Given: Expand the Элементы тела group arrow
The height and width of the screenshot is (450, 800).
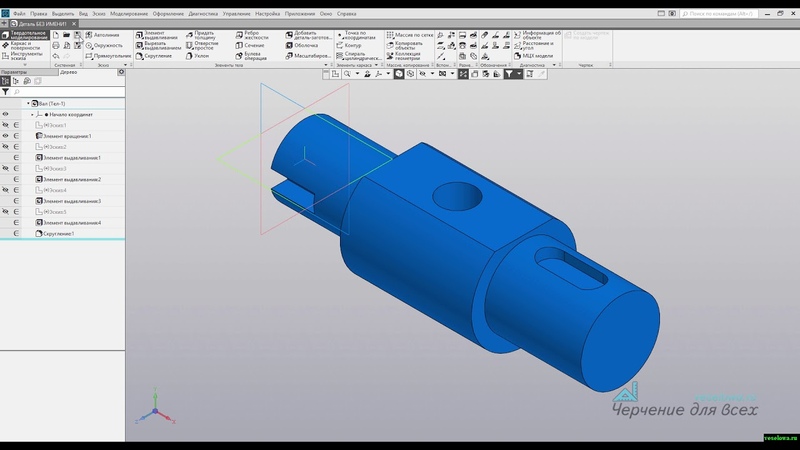Looking at the screenshot, I should (x=326, y=65).
